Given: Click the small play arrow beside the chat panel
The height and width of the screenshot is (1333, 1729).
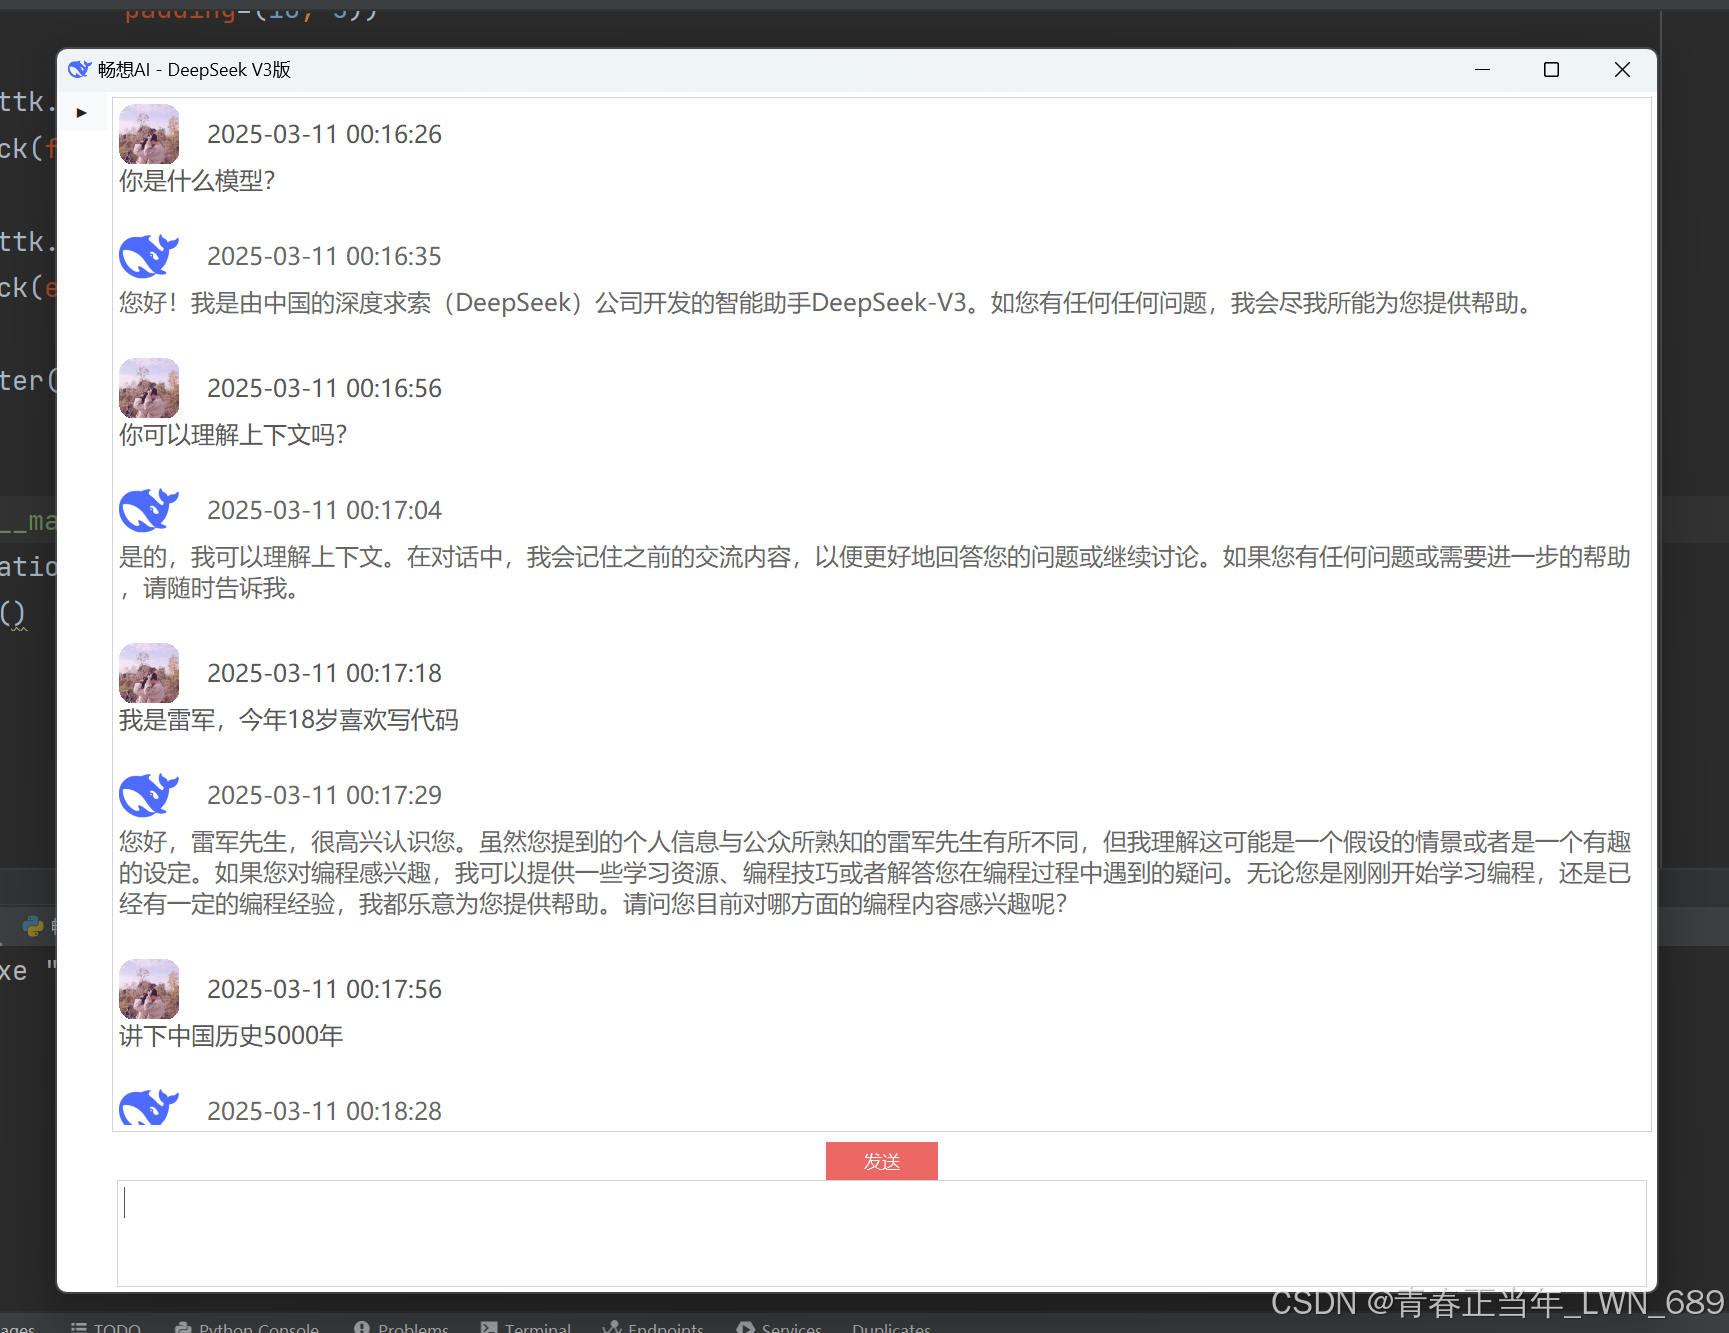Looking at the screenshot, I should (x=82, y=113).
